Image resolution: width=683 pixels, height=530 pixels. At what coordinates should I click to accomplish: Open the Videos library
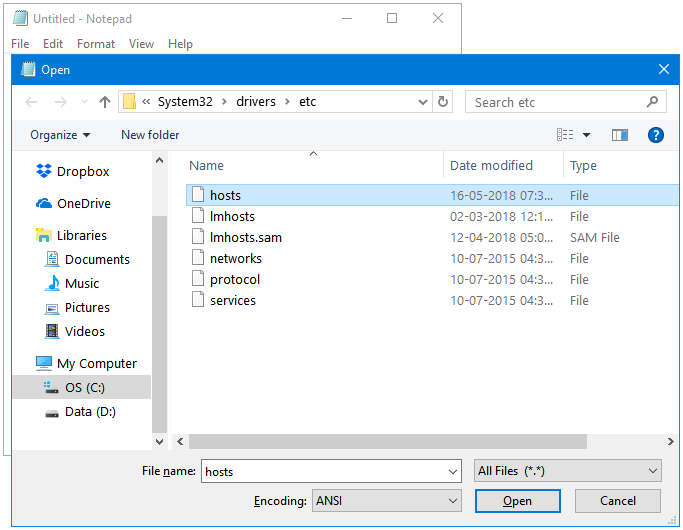tap(85, 331)
